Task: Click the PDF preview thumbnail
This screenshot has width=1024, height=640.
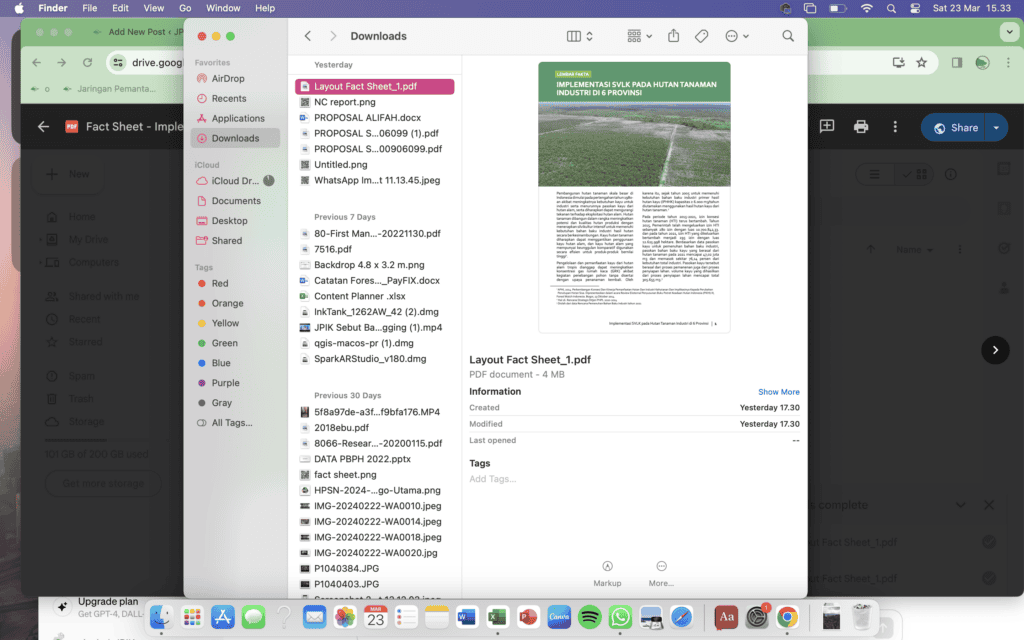Action: tap(634, 197)
